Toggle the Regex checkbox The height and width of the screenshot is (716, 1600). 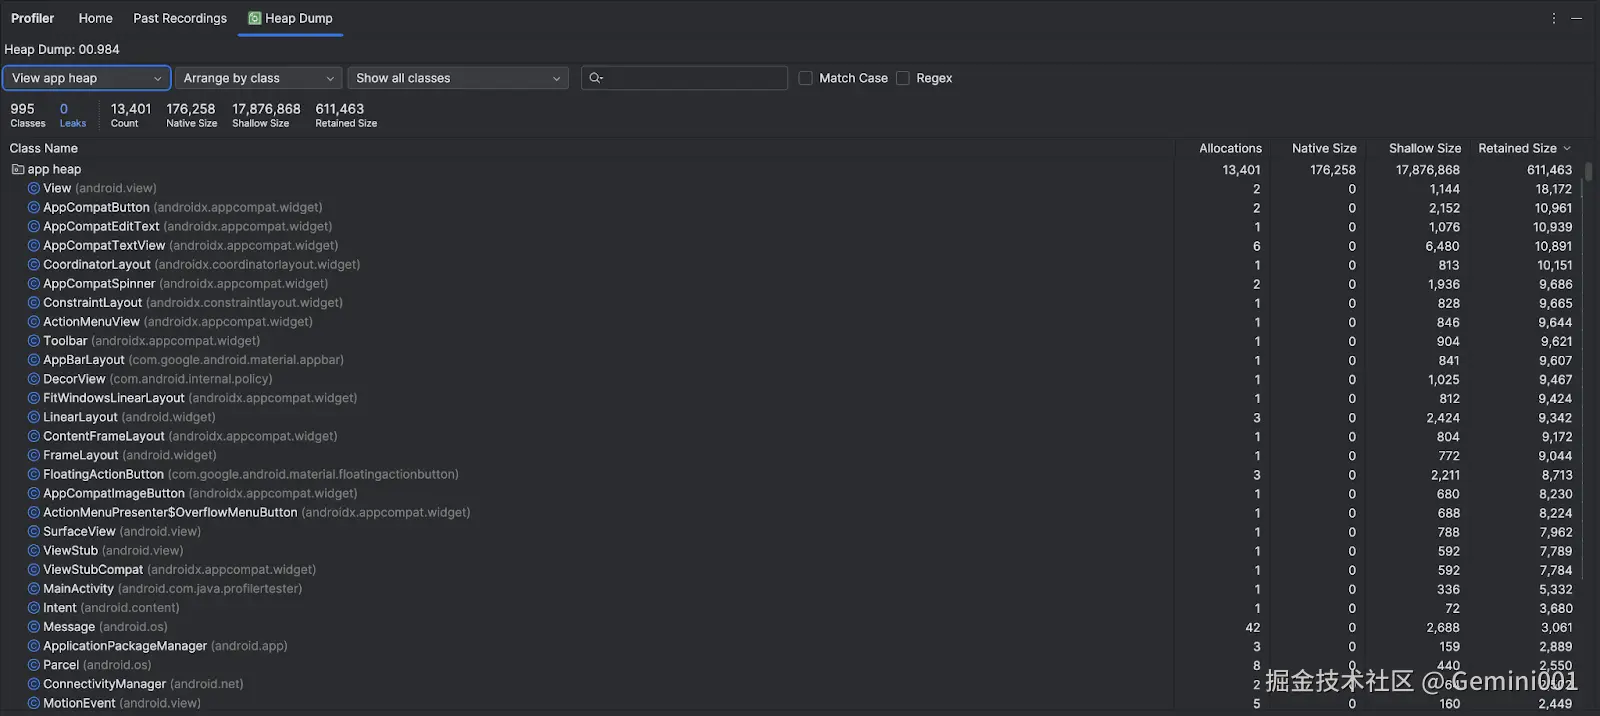click(x=903, y=78)
